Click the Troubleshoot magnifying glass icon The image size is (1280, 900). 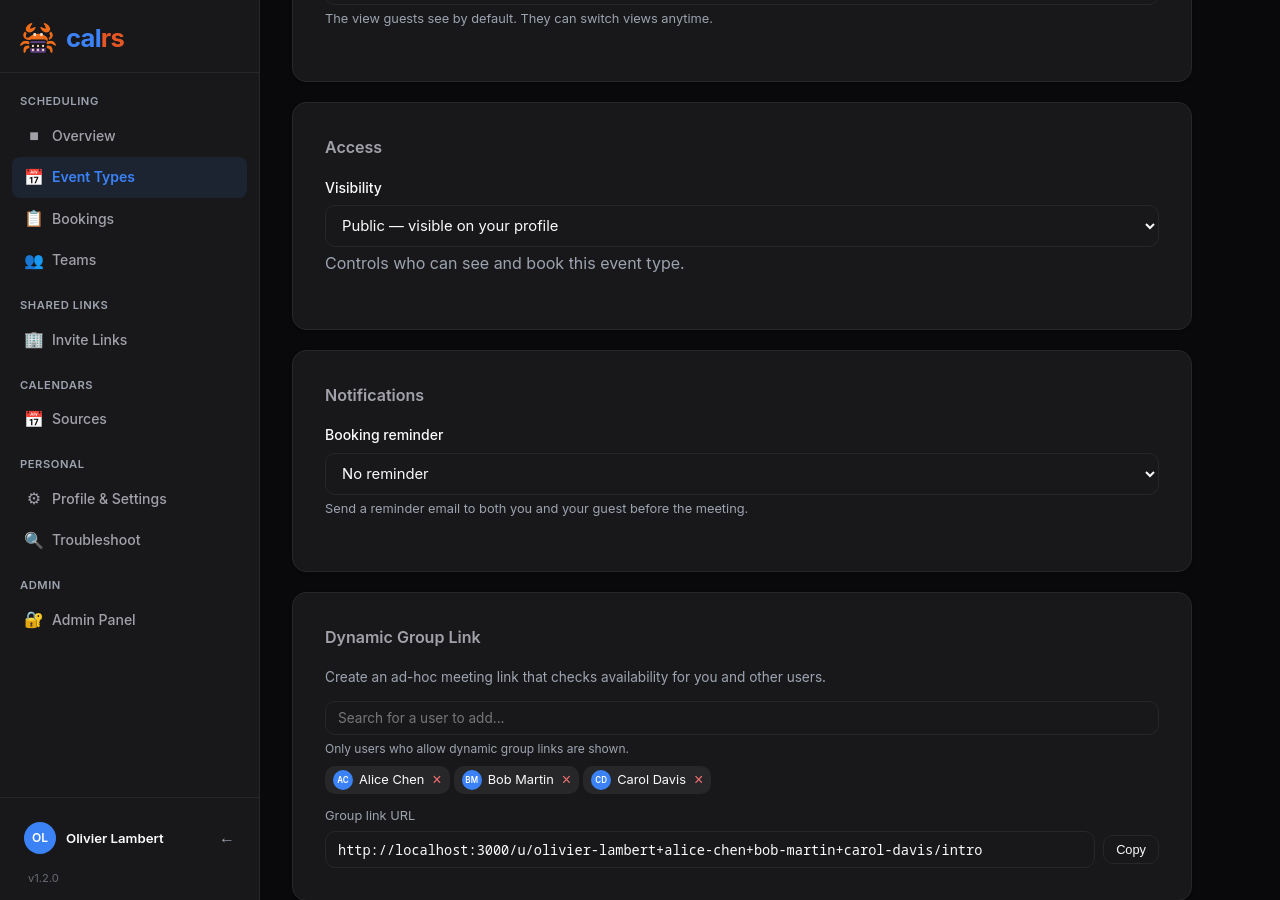coord(33,540)
